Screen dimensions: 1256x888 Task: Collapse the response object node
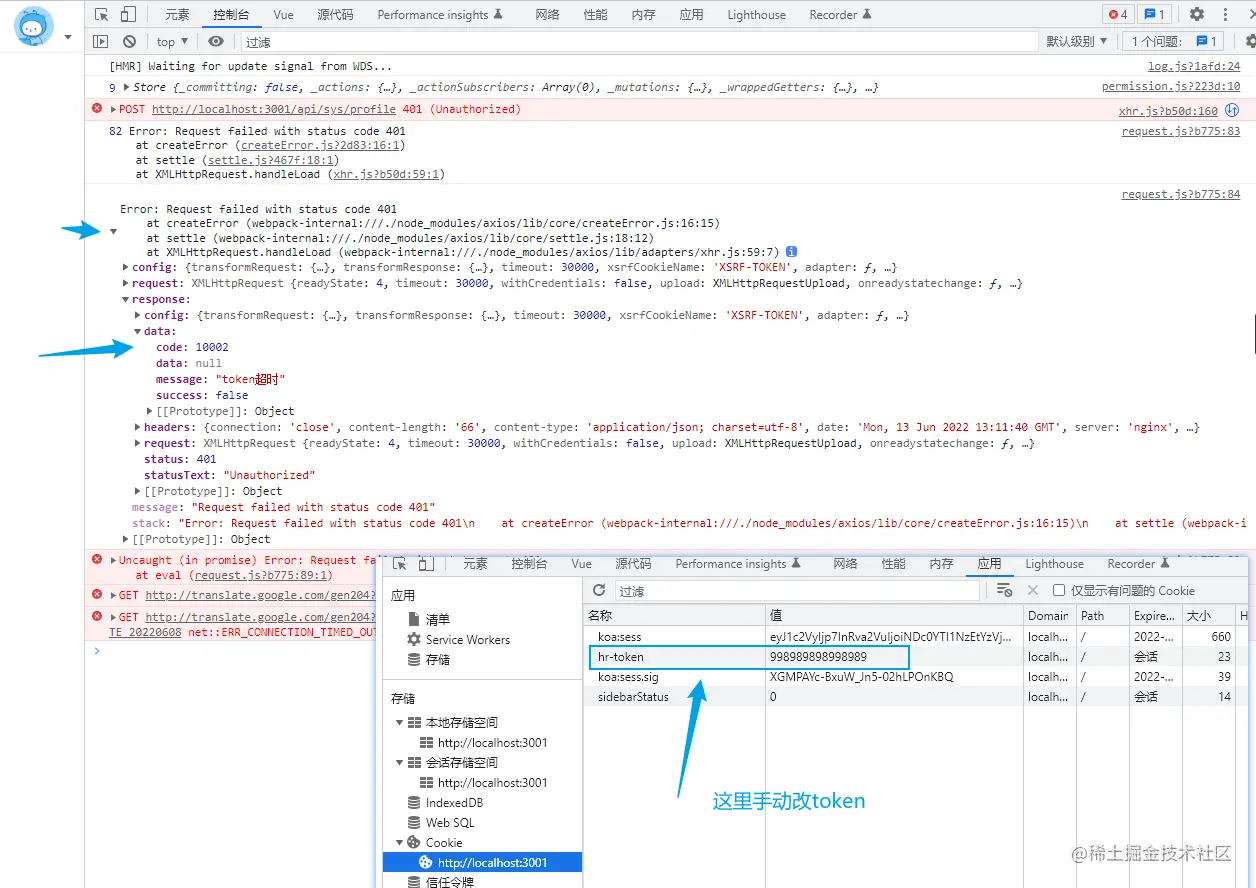pyautogui.click(x=125, y=300)
